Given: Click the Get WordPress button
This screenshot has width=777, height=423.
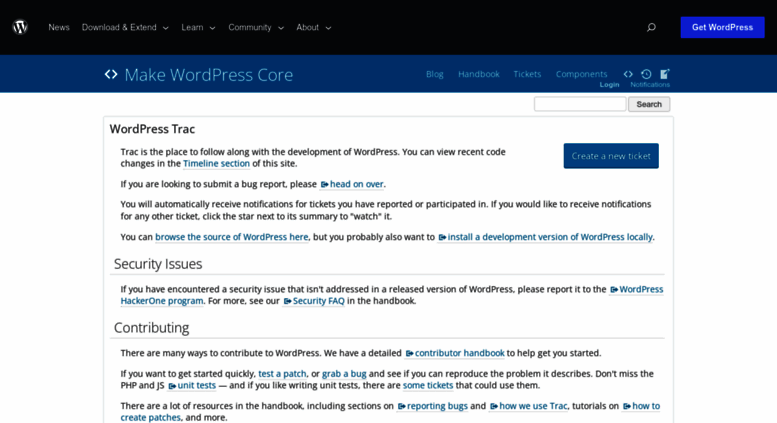Looking at the screenshot, I should tap(722, 27).
